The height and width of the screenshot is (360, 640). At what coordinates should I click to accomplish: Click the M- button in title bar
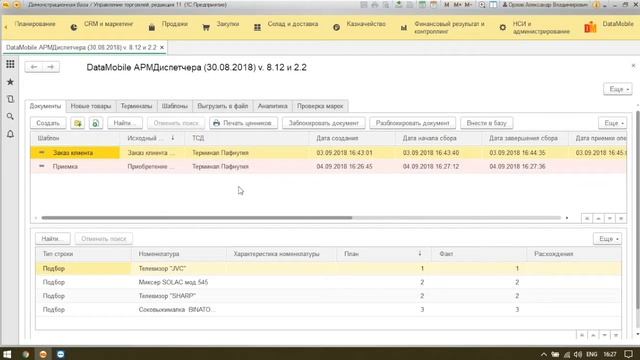[x=468, y=5]
